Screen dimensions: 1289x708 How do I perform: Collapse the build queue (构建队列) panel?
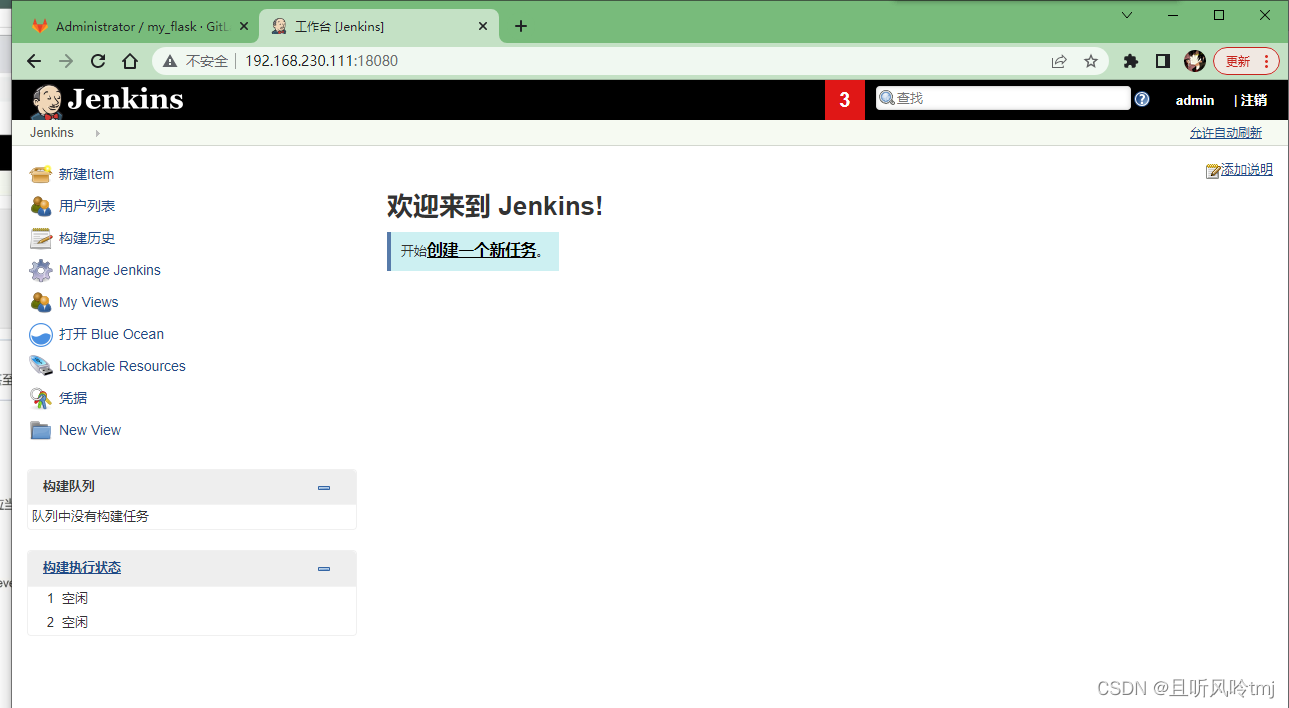tap(324, 488)
